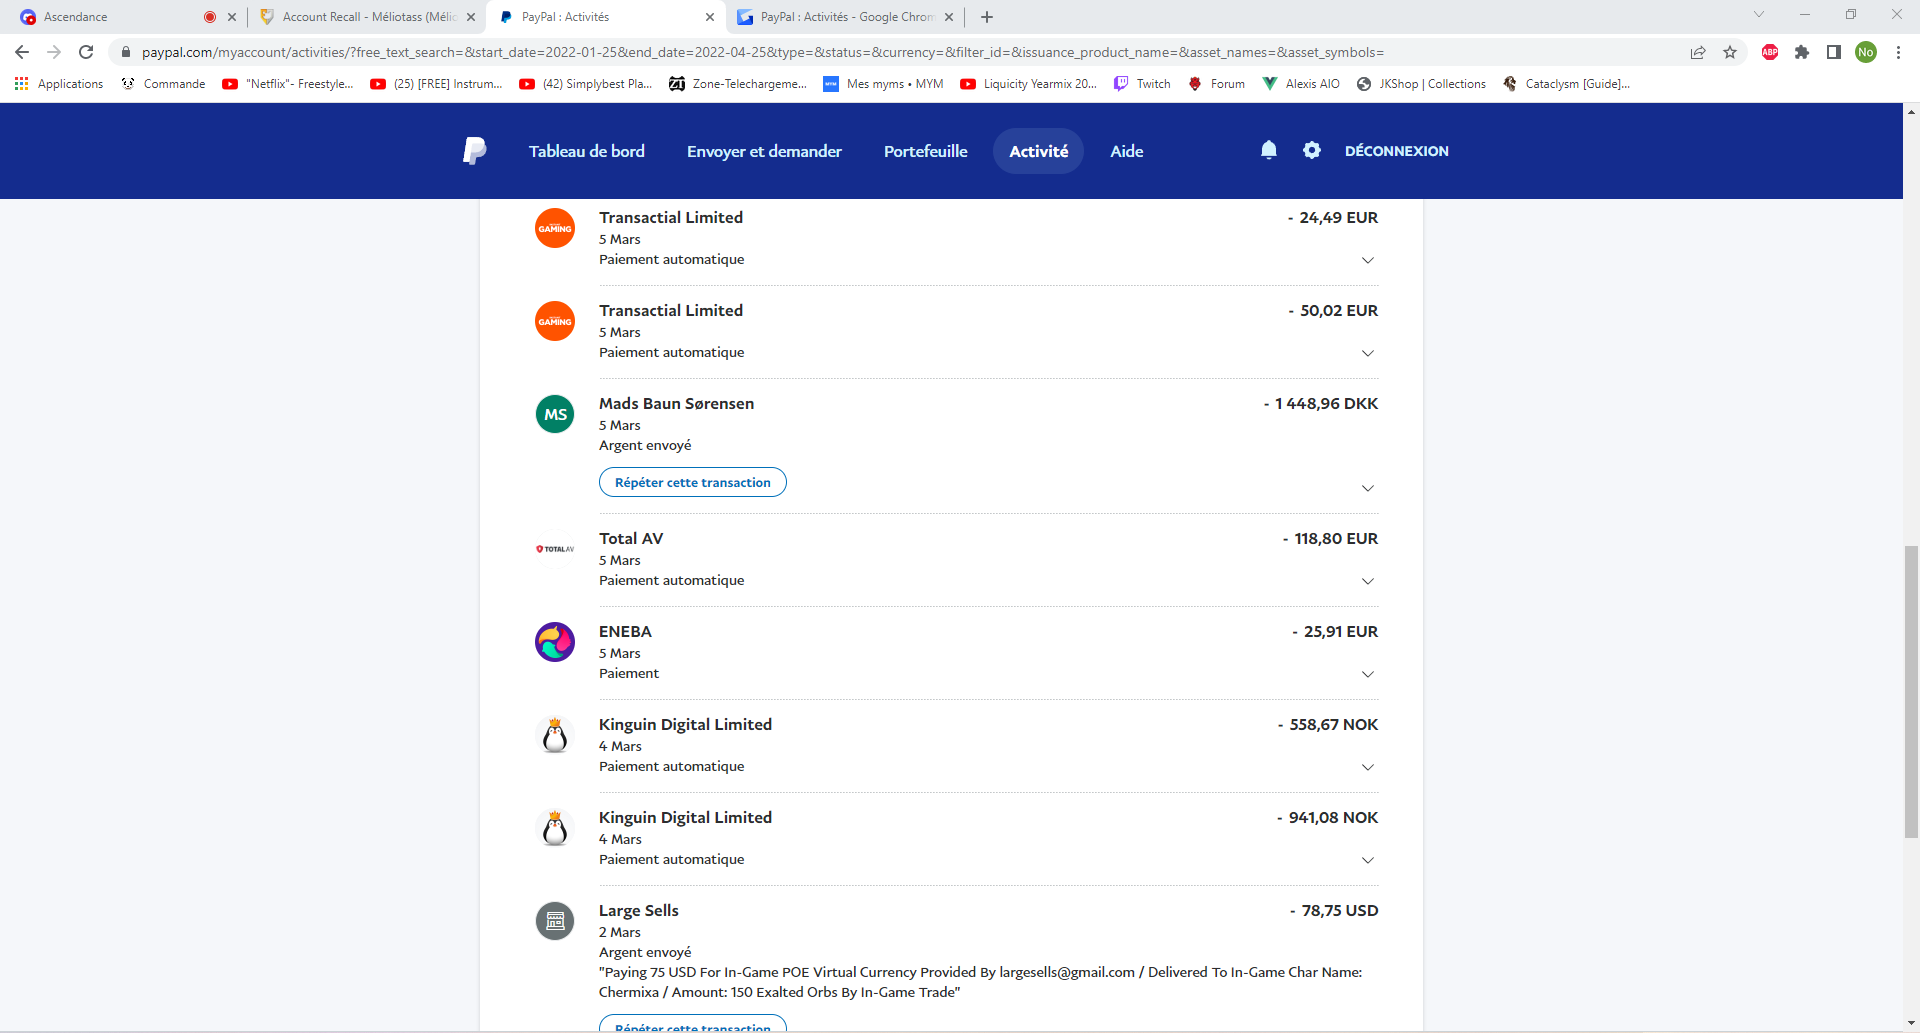Open a new browser tab
The width and height of the screenshot is (1920, 1033).
987,17
